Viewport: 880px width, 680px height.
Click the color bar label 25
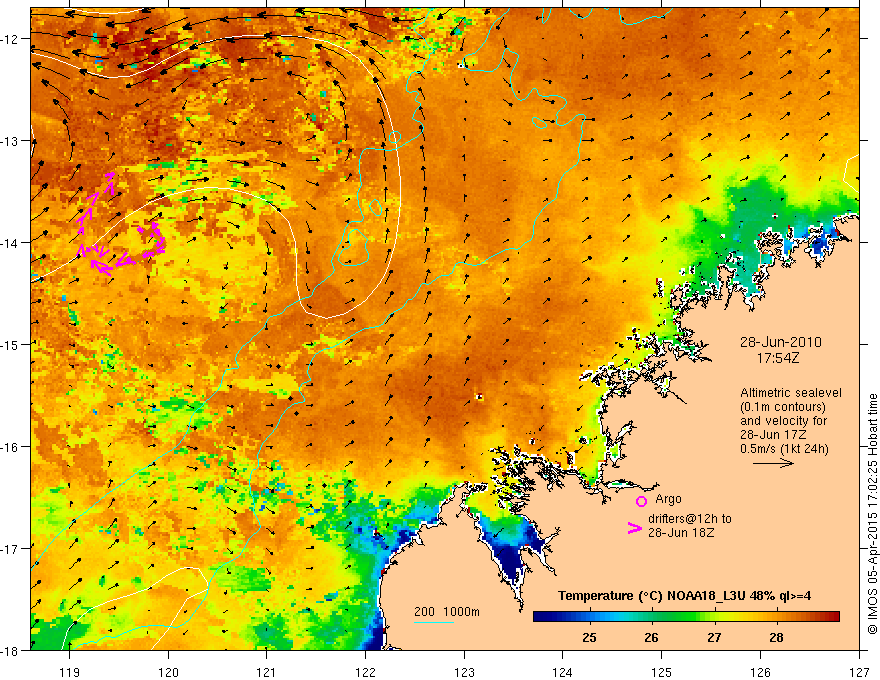point(589,637)
